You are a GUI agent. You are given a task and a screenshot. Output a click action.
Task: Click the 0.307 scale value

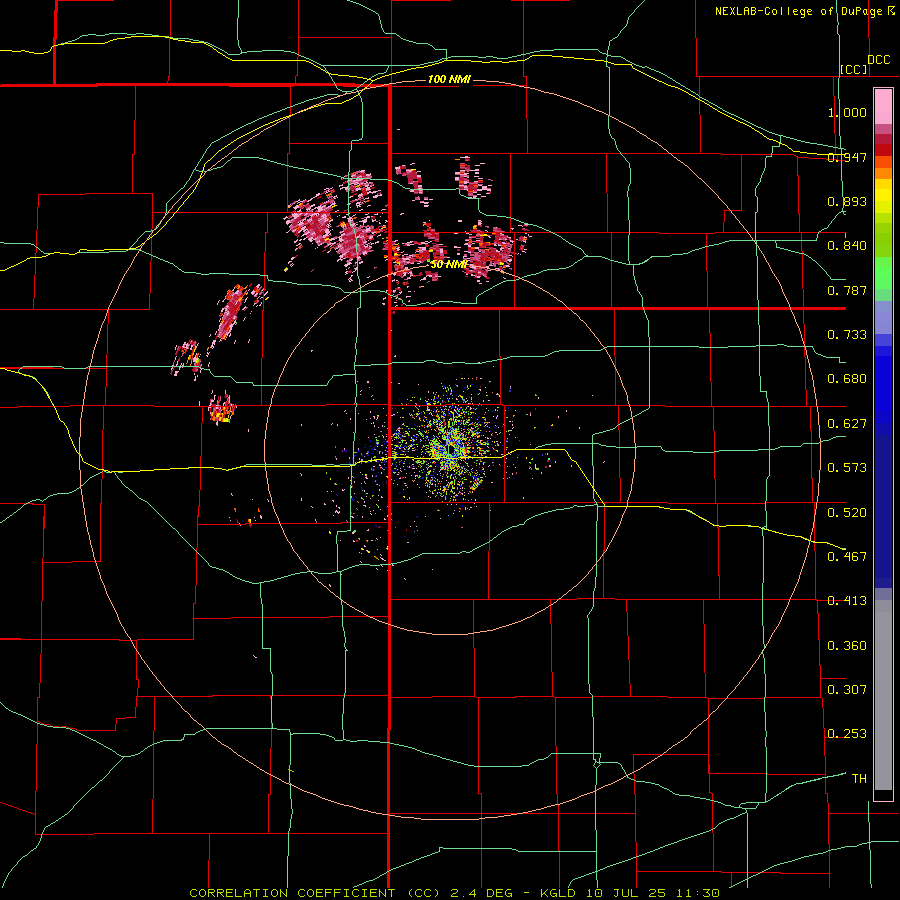[x=847, y=690]
